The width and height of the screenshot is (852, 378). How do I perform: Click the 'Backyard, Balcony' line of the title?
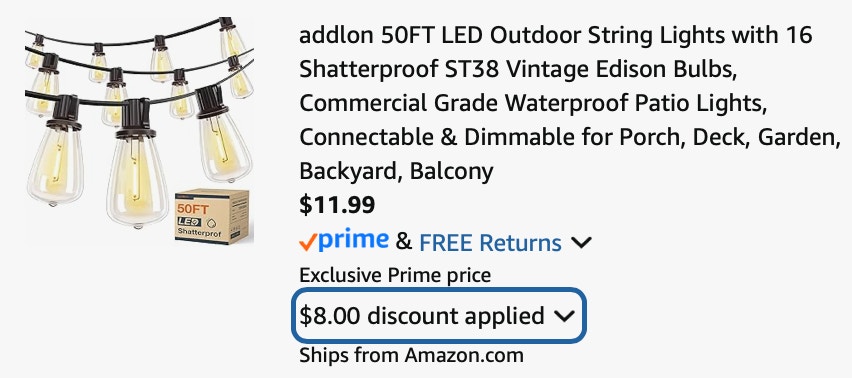click(396, 171)
